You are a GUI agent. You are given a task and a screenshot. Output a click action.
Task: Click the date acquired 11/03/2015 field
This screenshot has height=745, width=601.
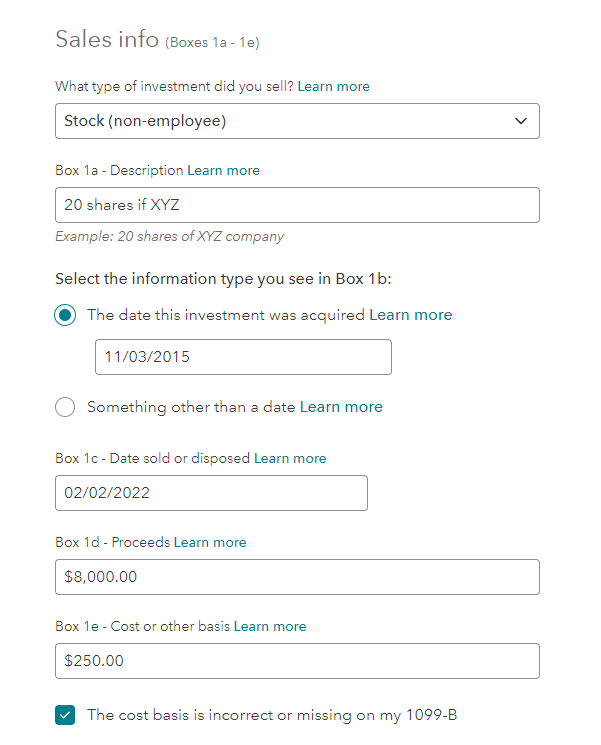pyautogui.click(x=243, y=357)
